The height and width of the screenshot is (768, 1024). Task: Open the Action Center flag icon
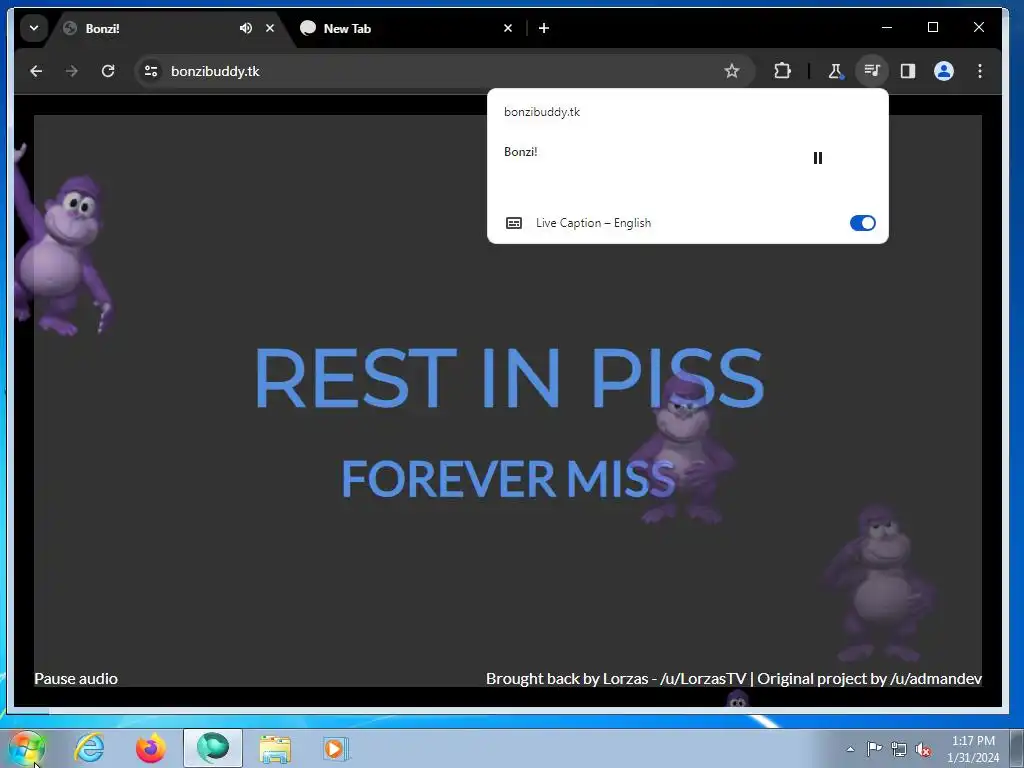(874, 748)
